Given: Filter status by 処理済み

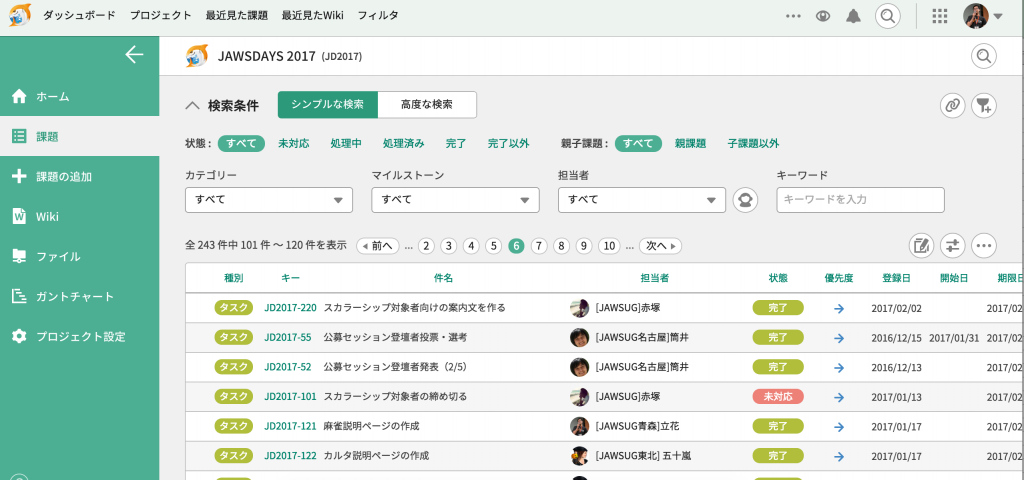Looking at the screenshot, I should 404,144.
